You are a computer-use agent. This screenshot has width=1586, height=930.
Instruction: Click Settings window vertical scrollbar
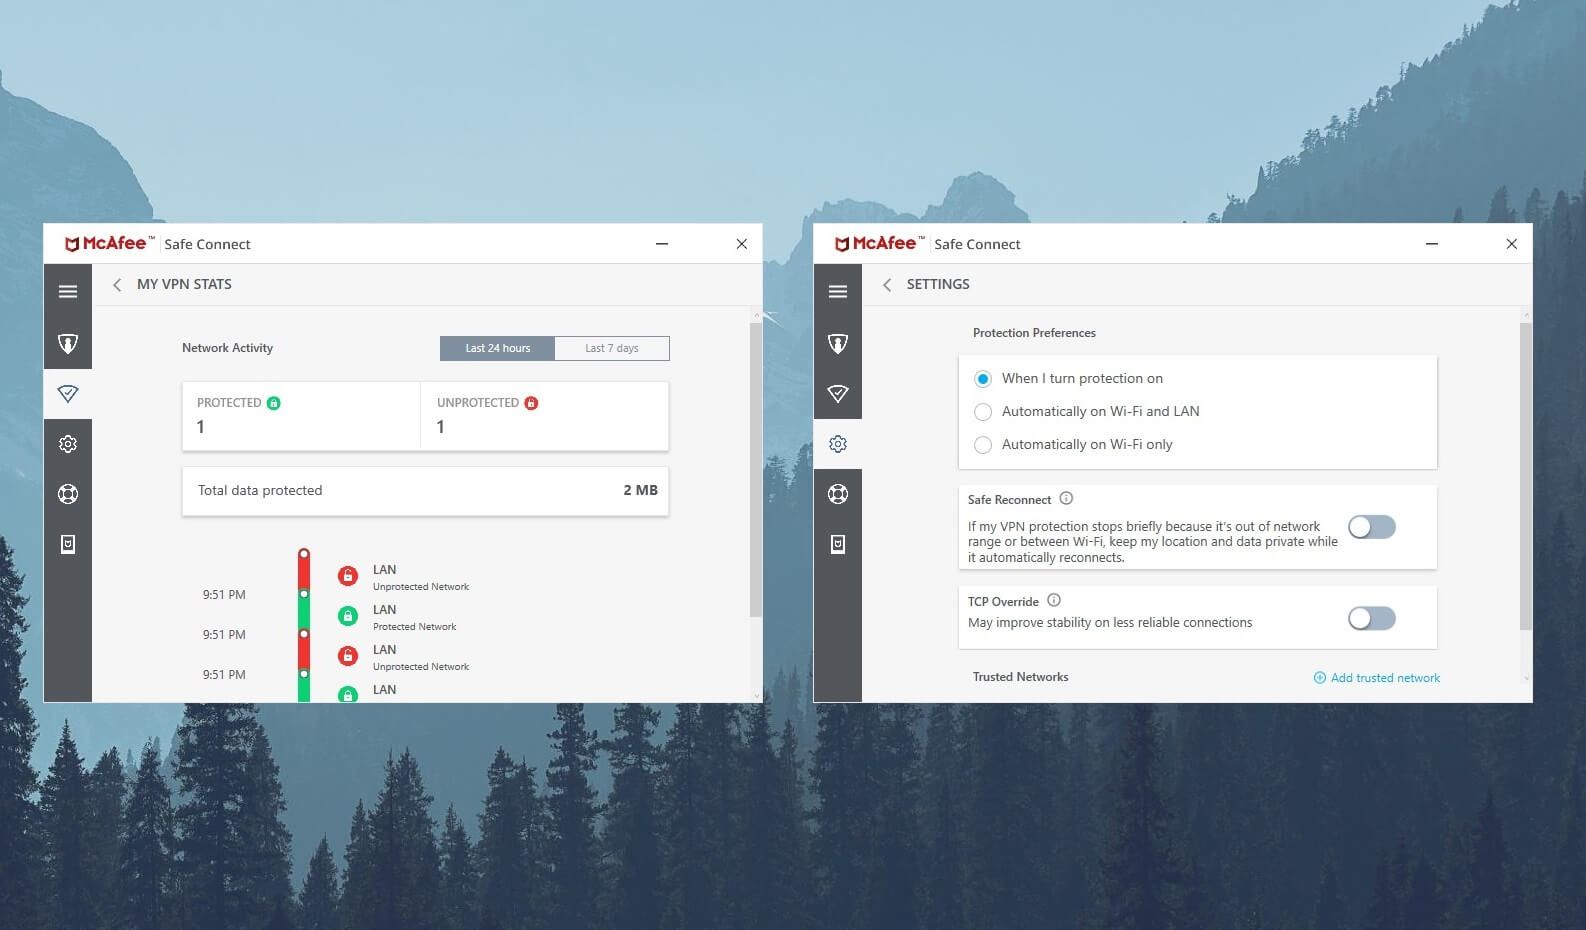coord(1526,476)
